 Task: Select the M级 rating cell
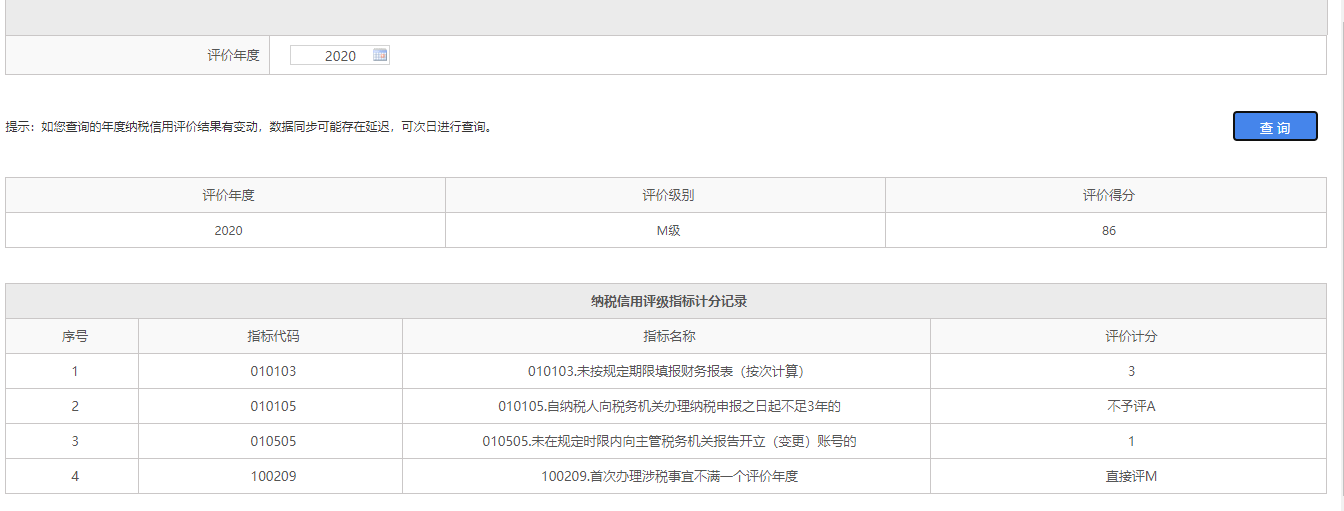point(667,230)
